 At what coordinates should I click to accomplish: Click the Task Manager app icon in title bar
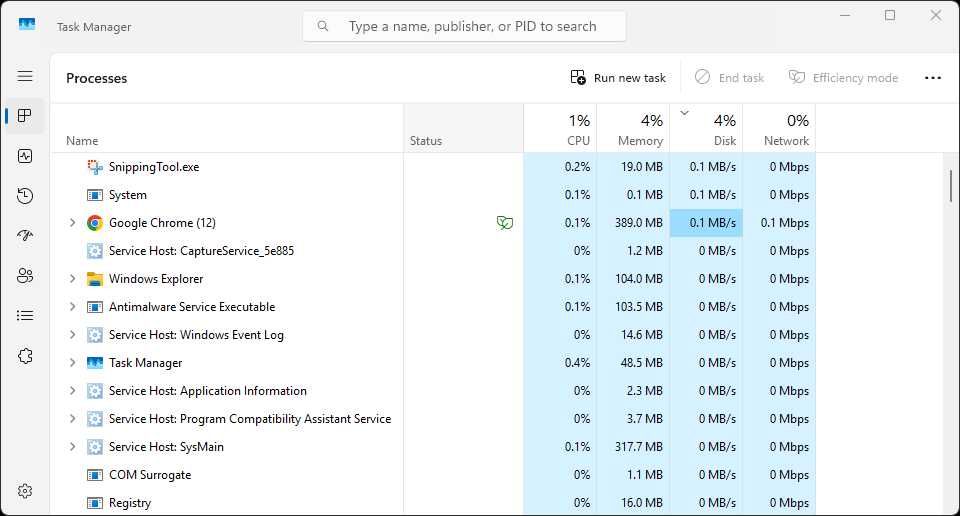coord(27,24)
